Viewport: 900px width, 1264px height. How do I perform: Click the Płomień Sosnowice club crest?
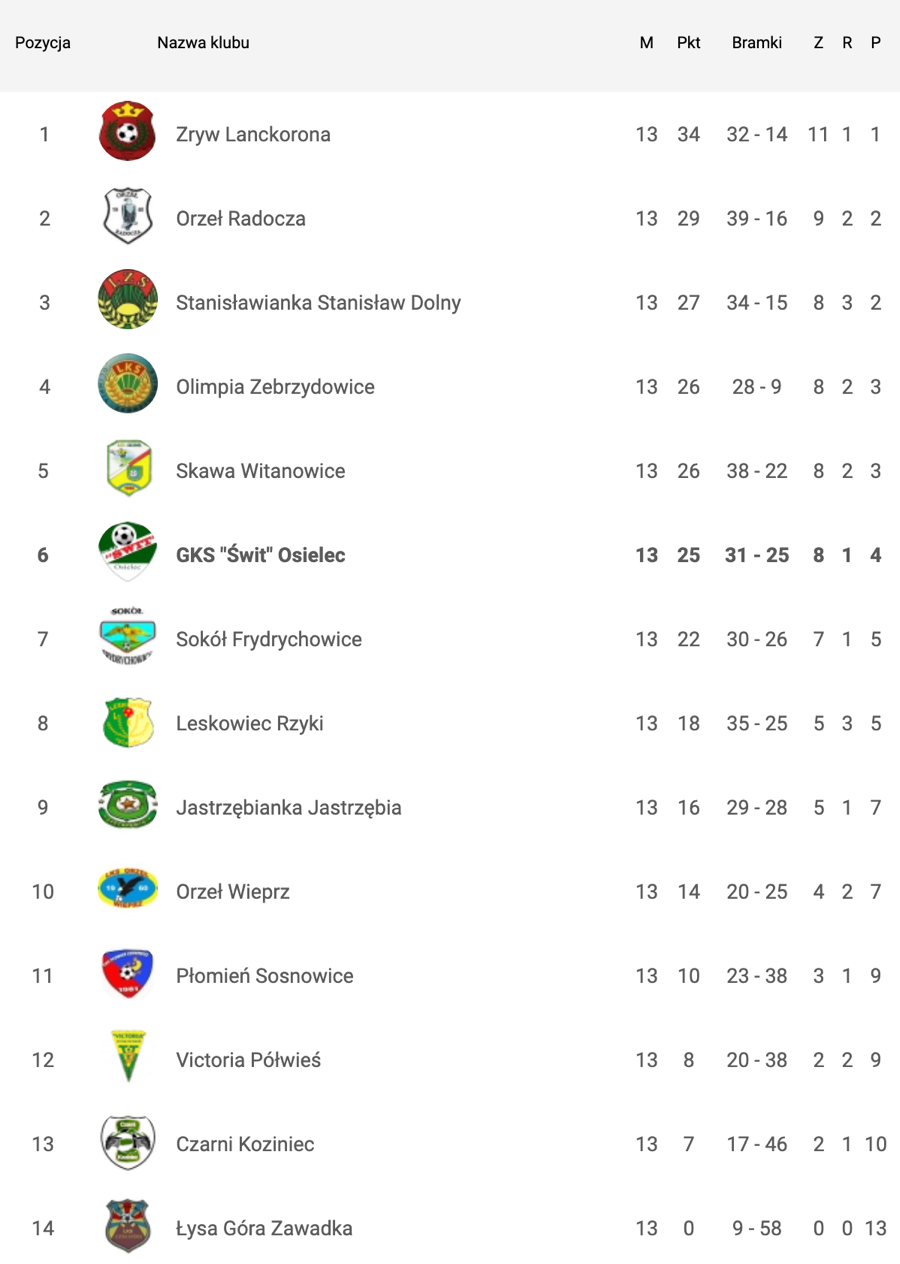tap(128, 974)
